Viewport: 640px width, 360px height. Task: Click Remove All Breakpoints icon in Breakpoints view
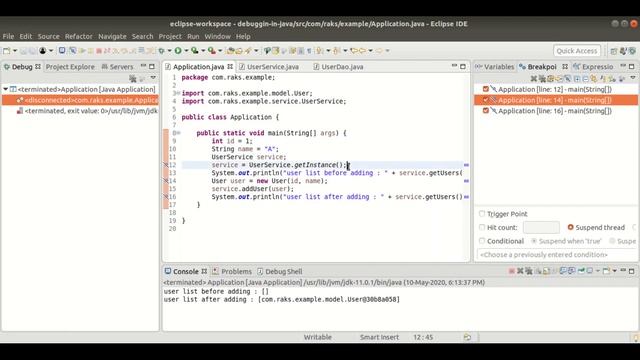pos(542,78)
